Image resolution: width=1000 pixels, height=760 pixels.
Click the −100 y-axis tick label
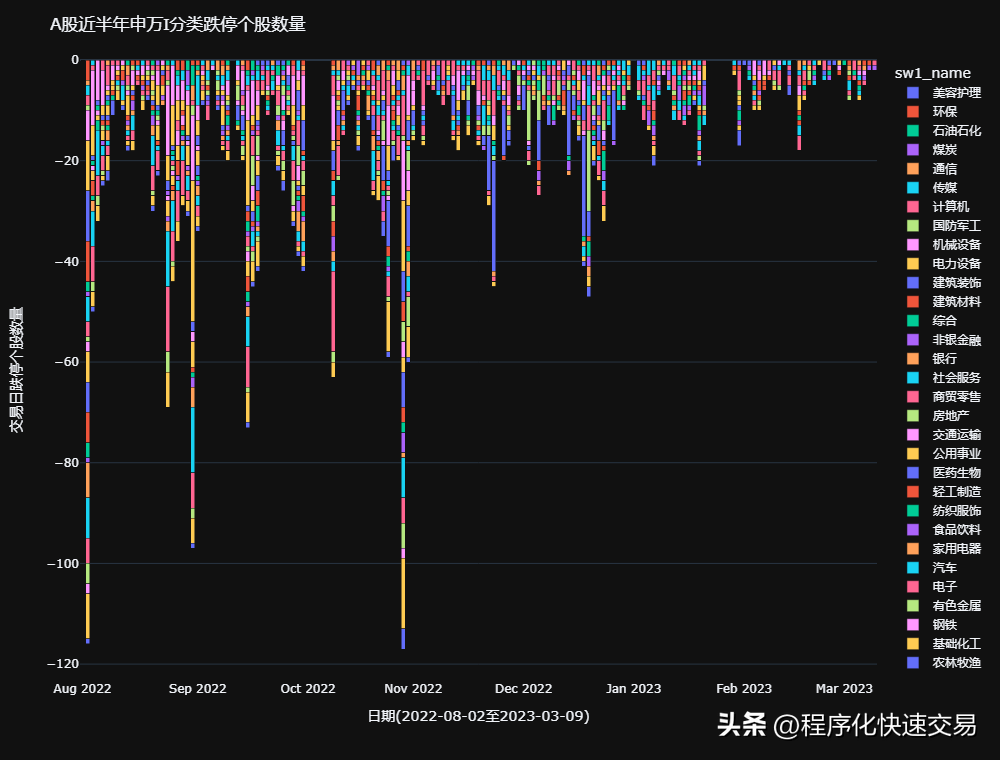coord(63,564)
